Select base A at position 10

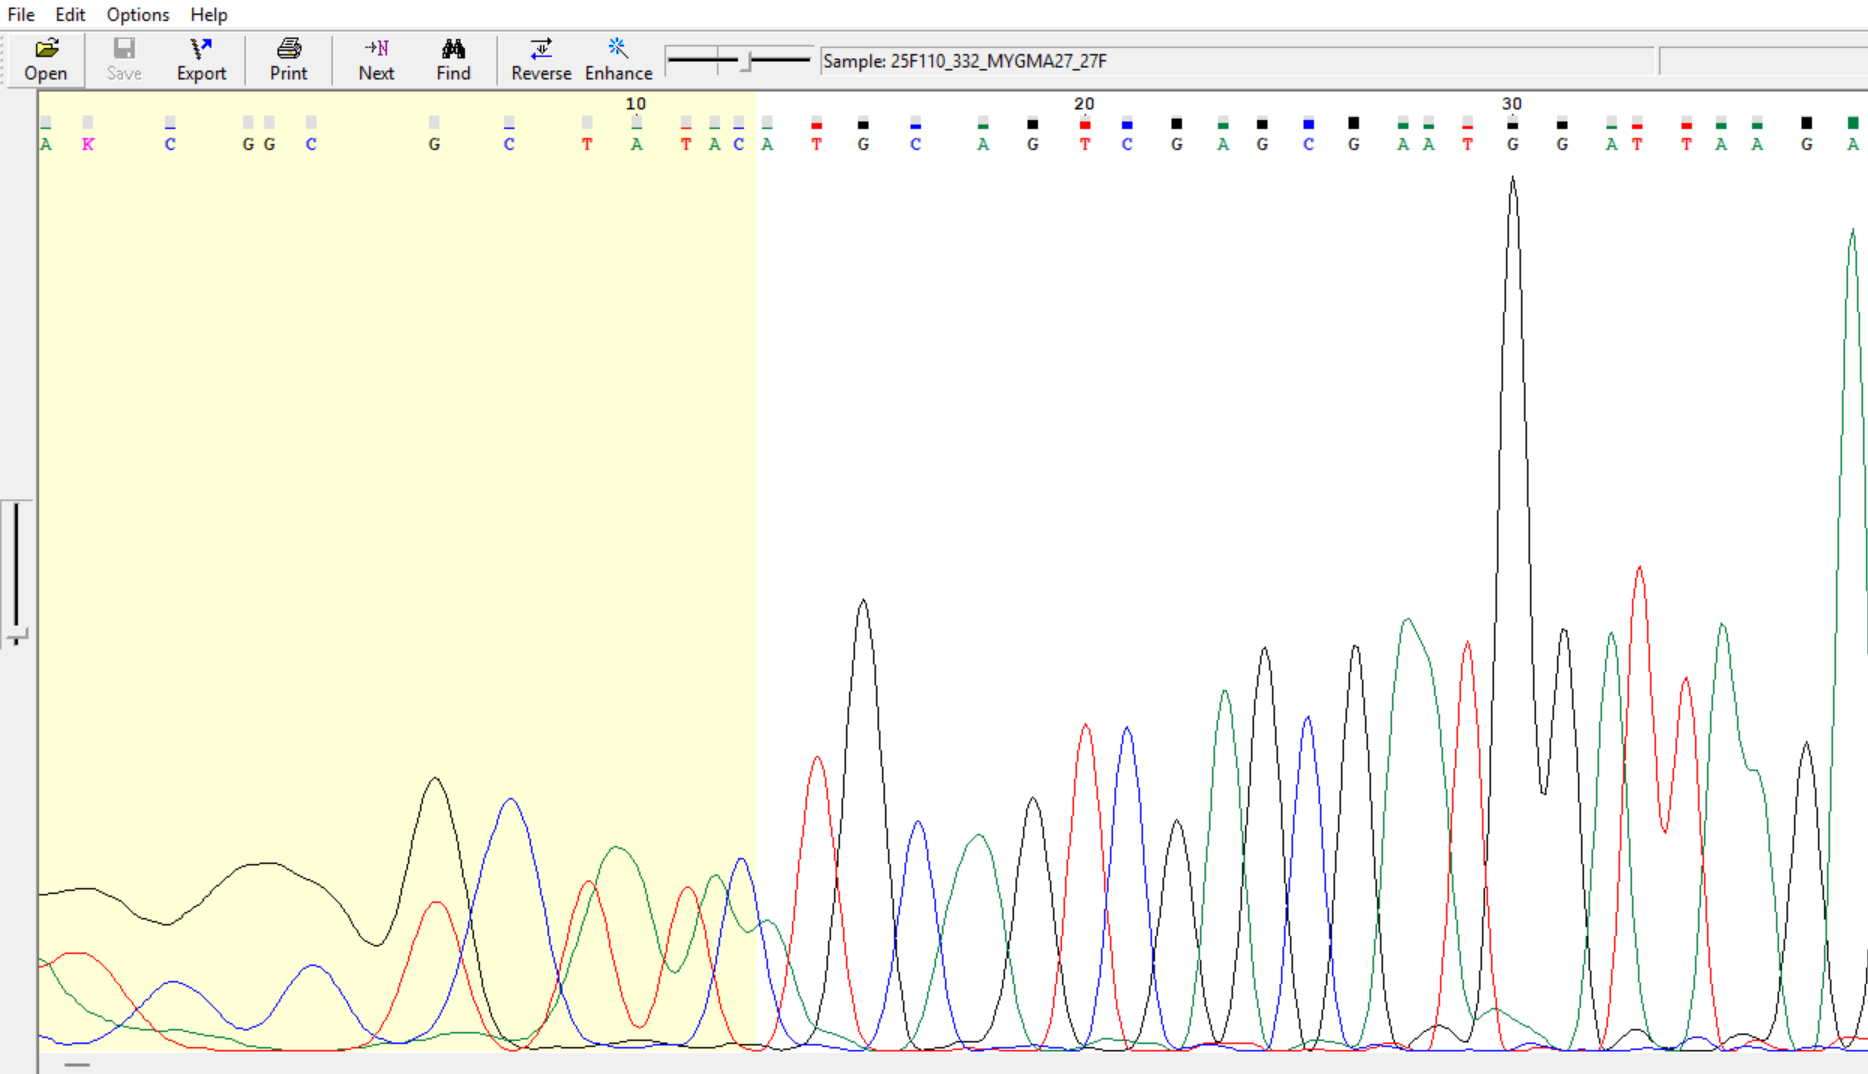[636, 144]
